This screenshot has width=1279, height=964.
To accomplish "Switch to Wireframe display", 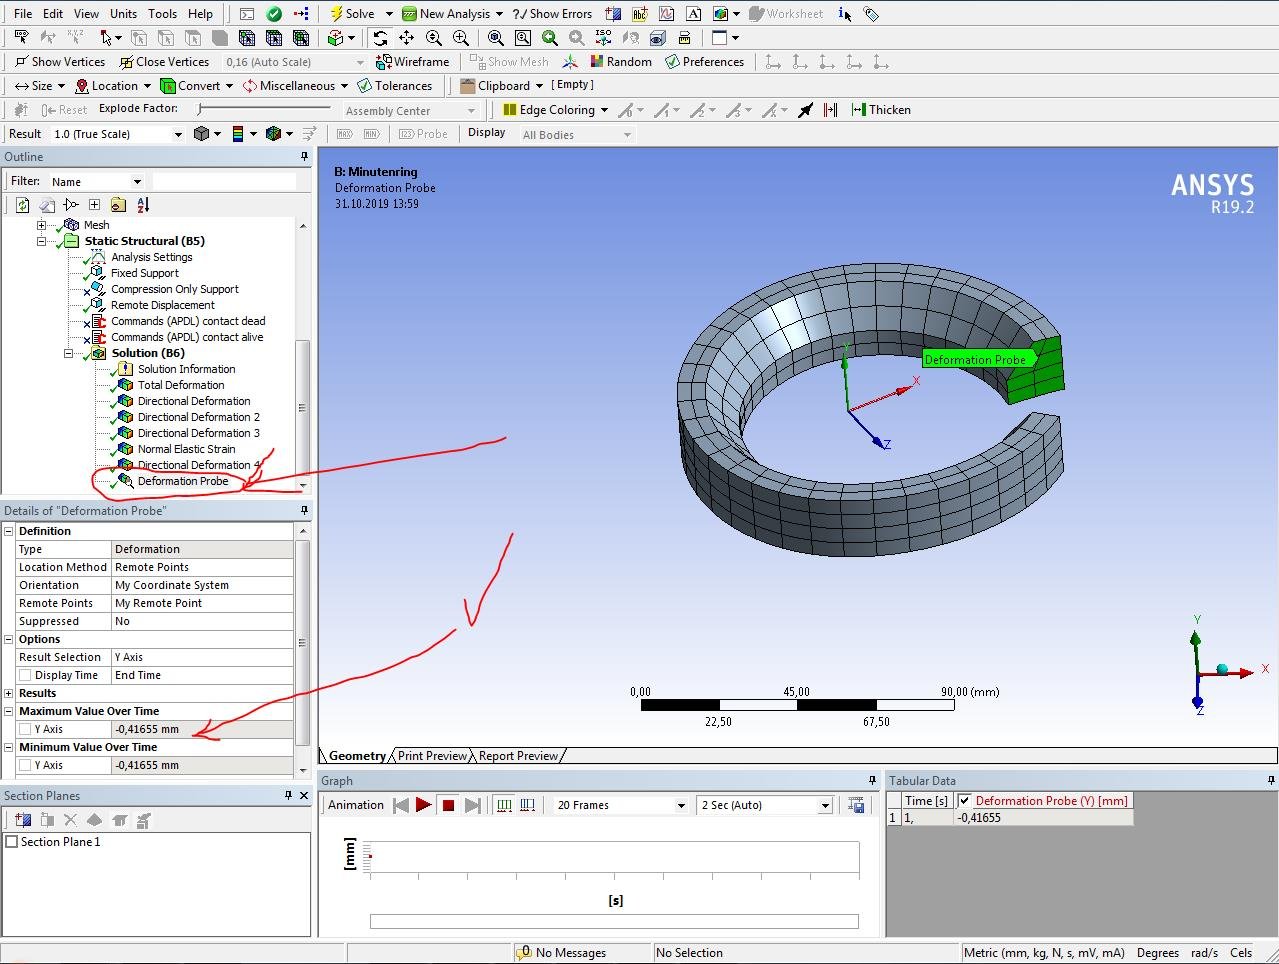I will click(x=412, y=62).
